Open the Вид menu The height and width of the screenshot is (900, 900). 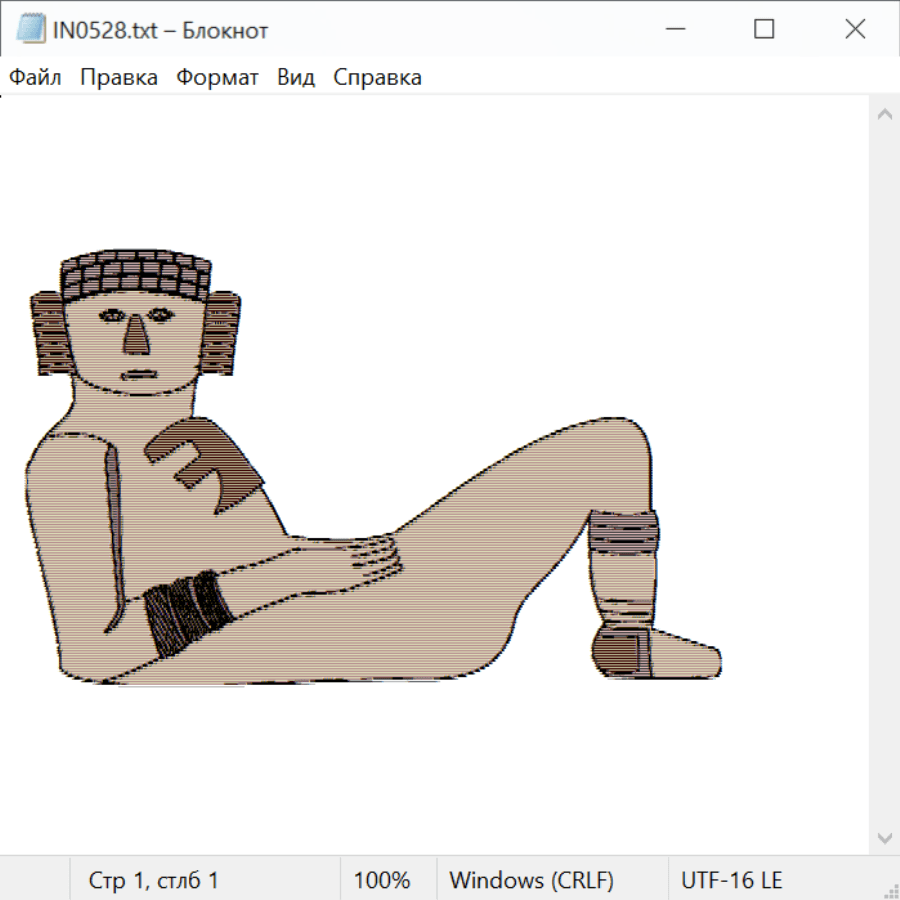[x=295, y=77]
